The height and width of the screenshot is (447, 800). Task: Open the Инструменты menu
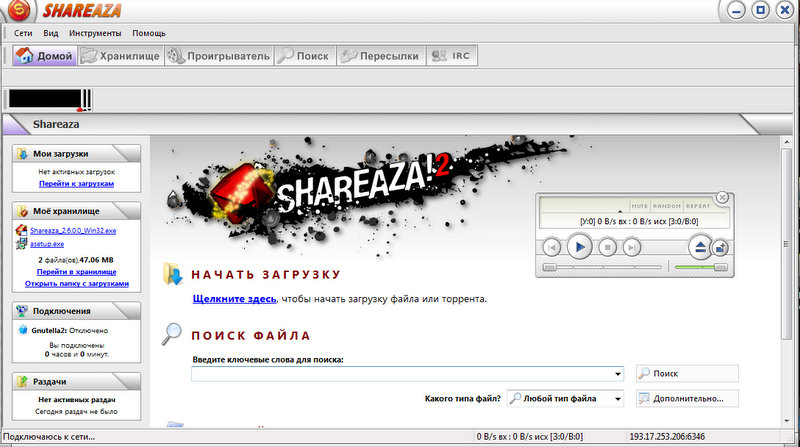[x=95, y=33]
